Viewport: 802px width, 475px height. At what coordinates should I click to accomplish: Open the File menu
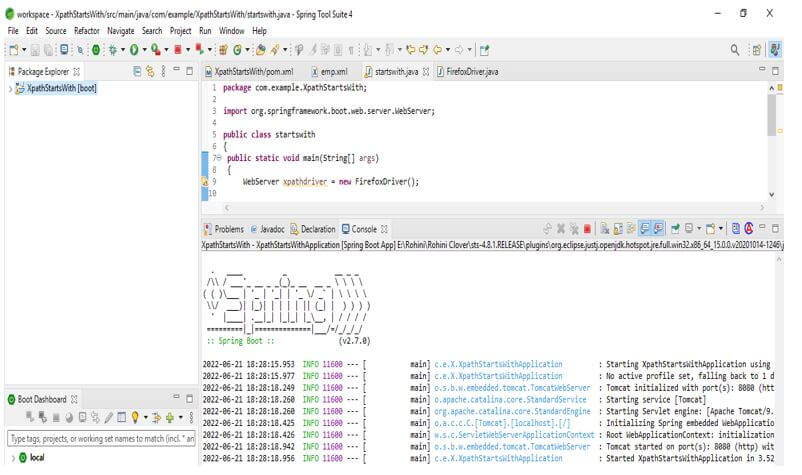coord(13,31)
